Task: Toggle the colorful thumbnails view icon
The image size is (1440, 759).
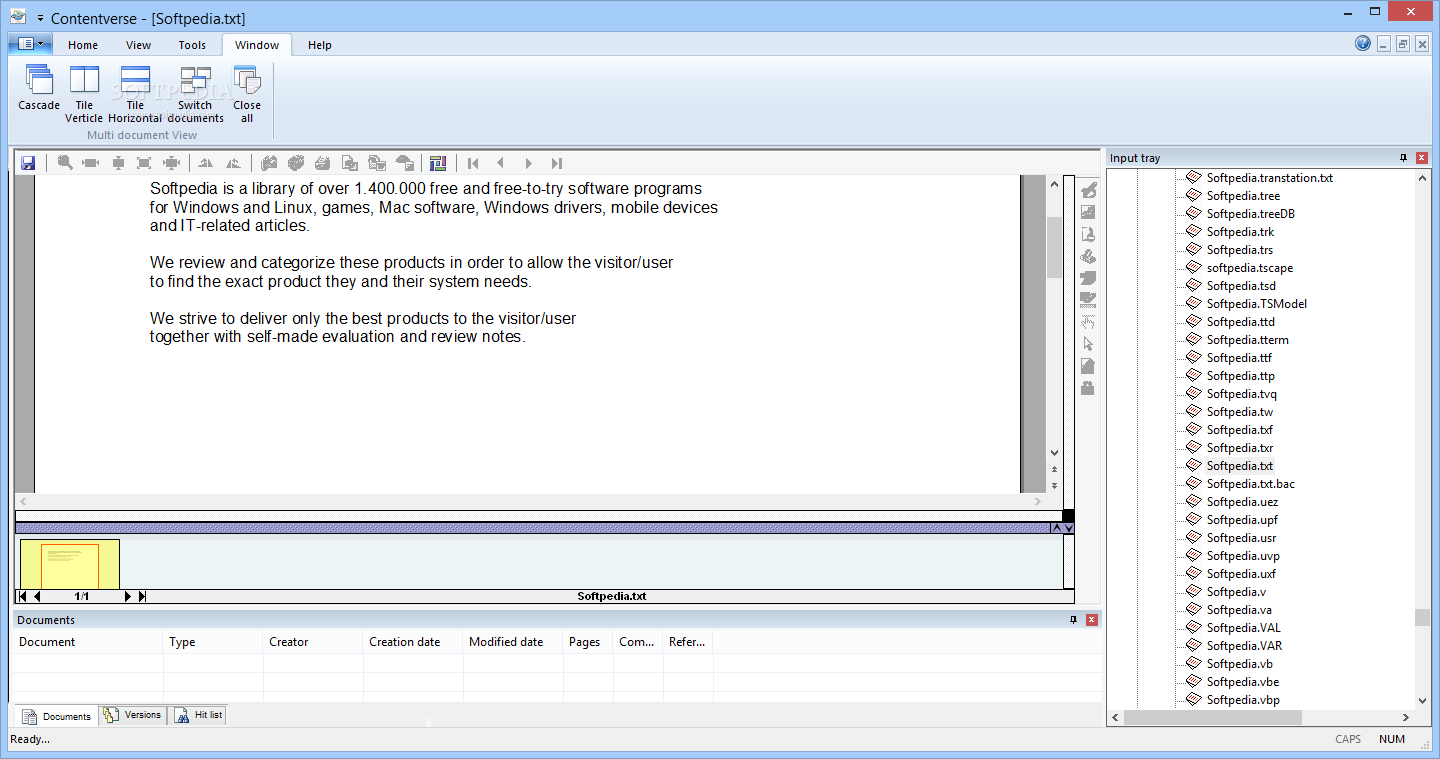Action: point(437,163)
